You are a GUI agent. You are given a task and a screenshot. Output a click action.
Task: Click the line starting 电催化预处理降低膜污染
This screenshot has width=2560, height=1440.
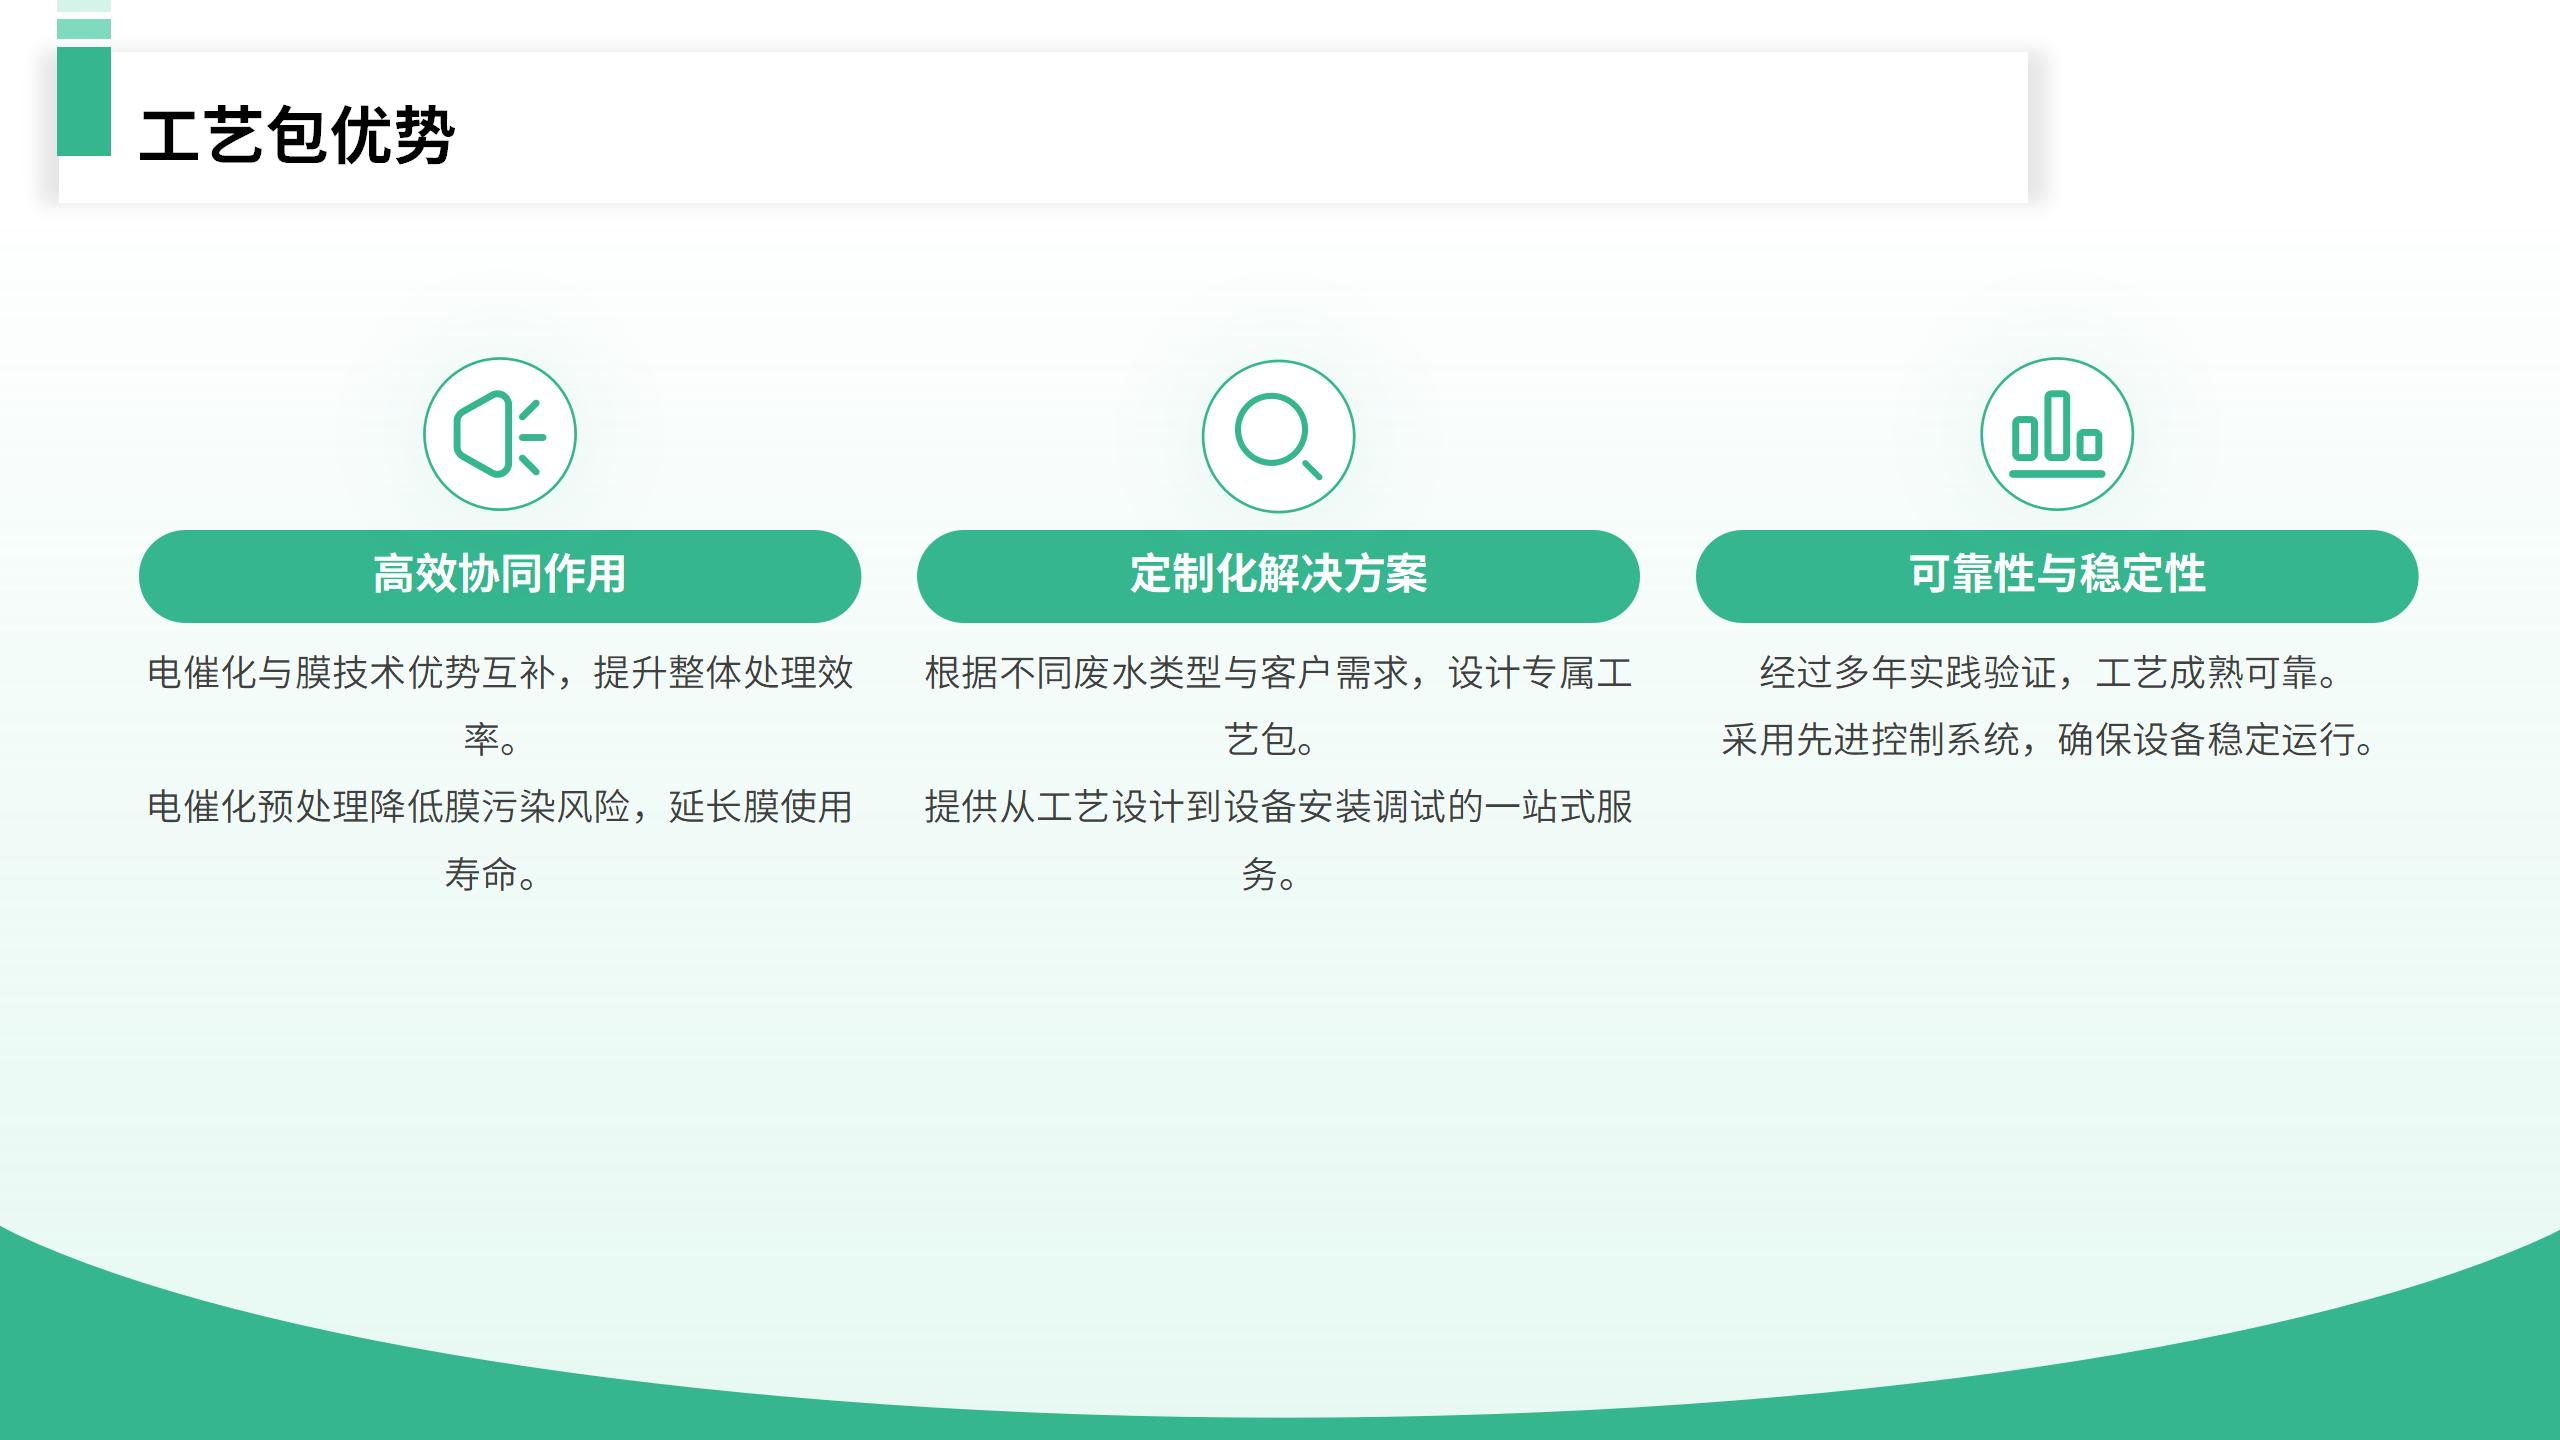pyautogui.click(x=499, y=807)
